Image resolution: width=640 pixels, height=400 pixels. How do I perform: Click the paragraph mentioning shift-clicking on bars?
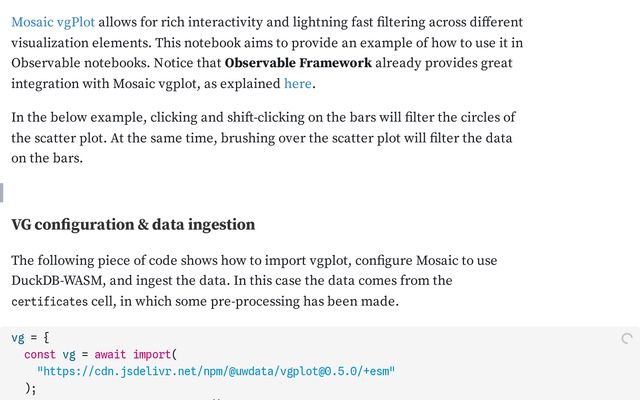263,138
